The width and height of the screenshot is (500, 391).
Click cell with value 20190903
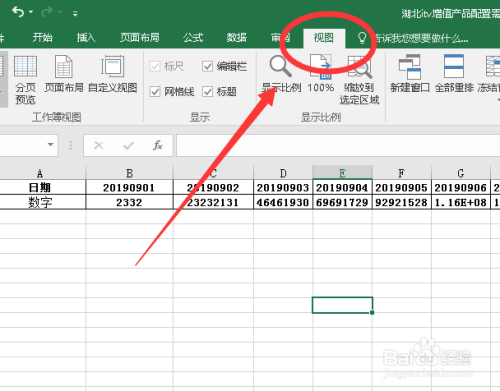coord(283,187)
